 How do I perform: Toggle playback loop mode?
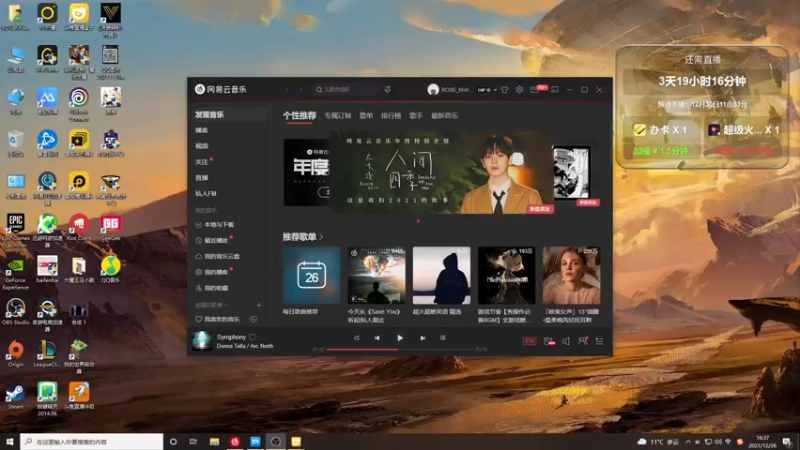pyautogui.click(x=357, y=338)
